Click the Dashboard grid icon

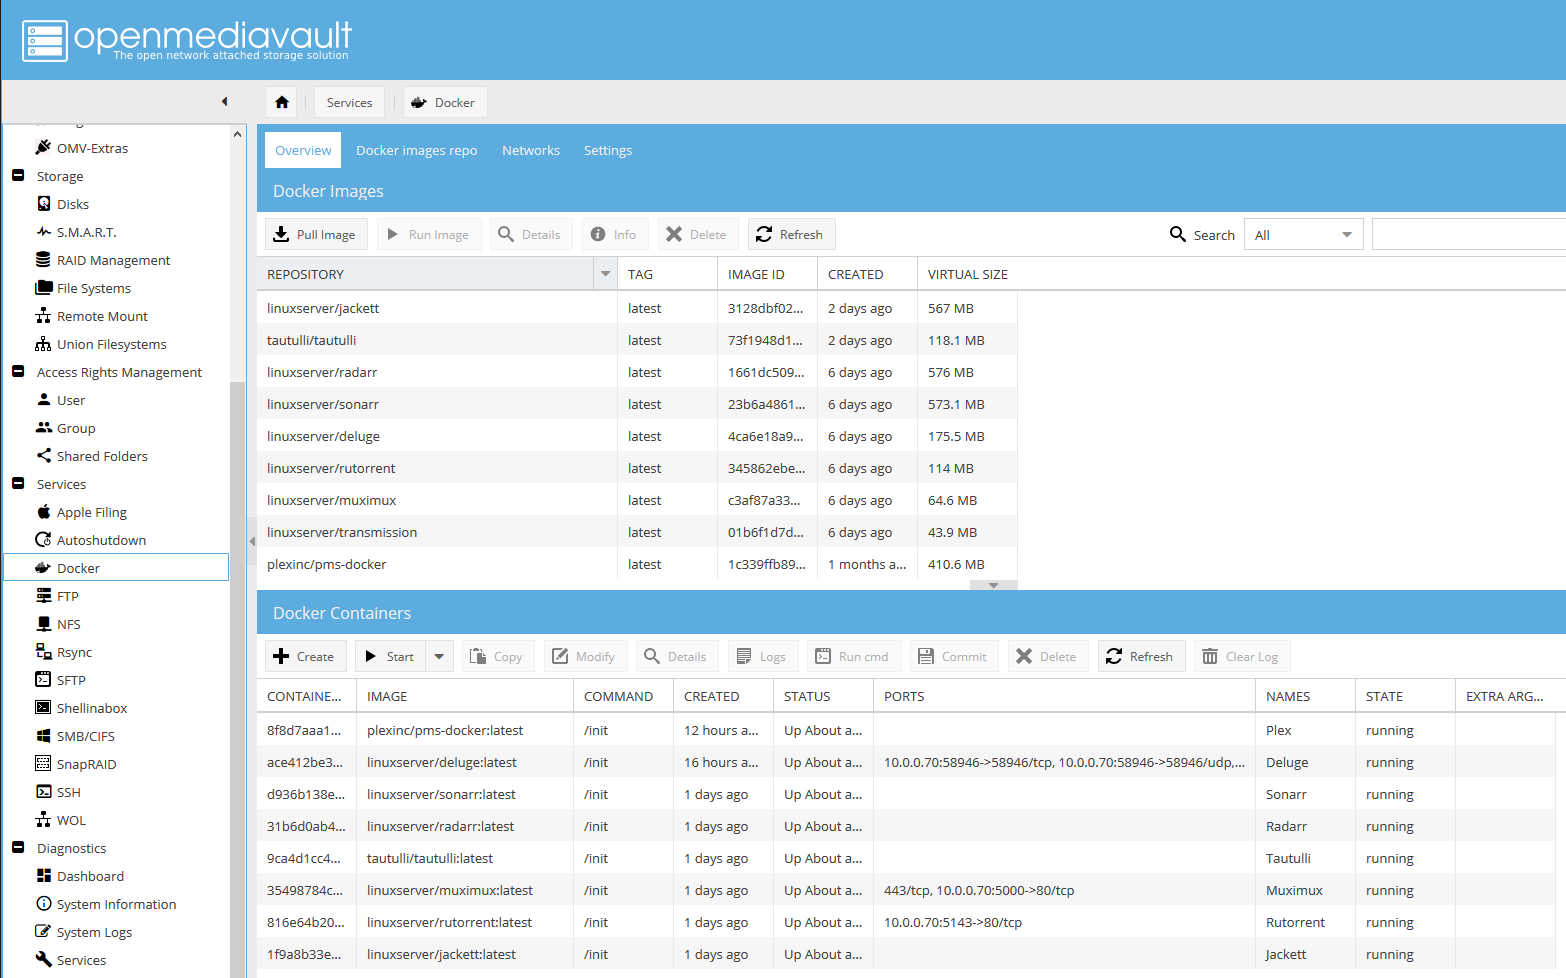pyautogui.click(x=43, y=875)
